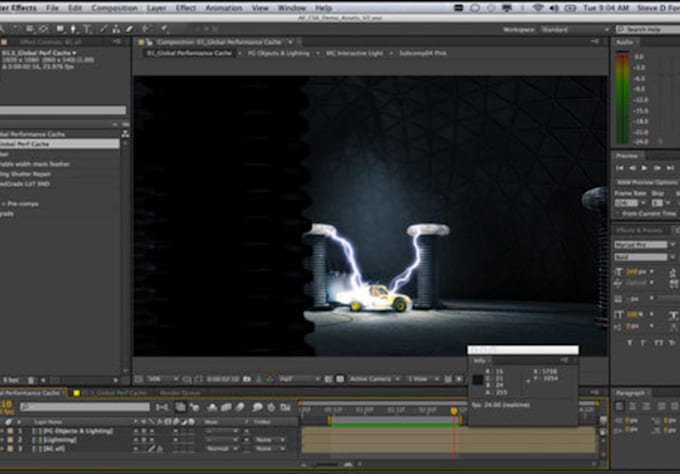680x474 pixels.
Task: Click the Search Help field
Action: 648,29
